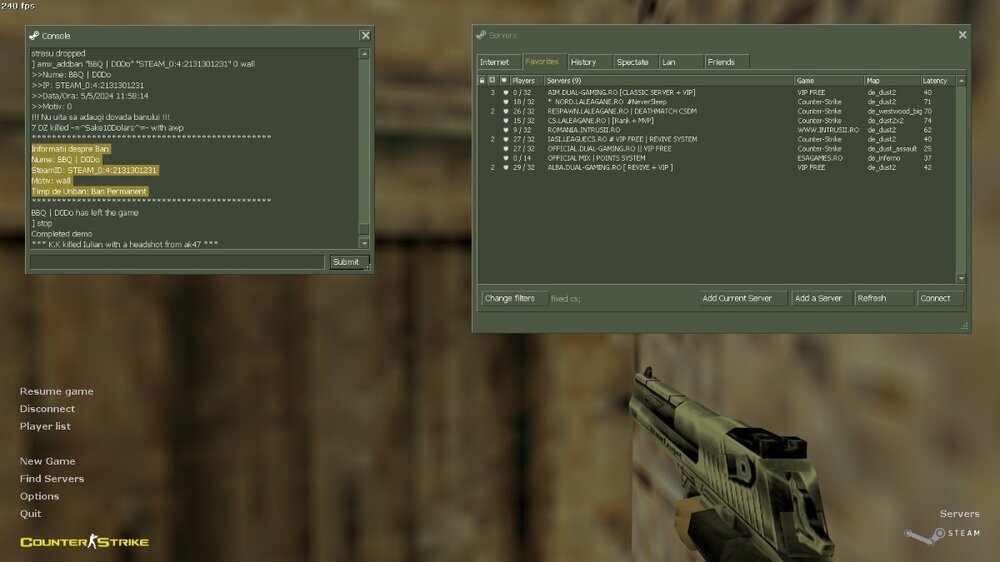Click console scrollbar down arrow
1000x562 pixels.
(364, 243)
